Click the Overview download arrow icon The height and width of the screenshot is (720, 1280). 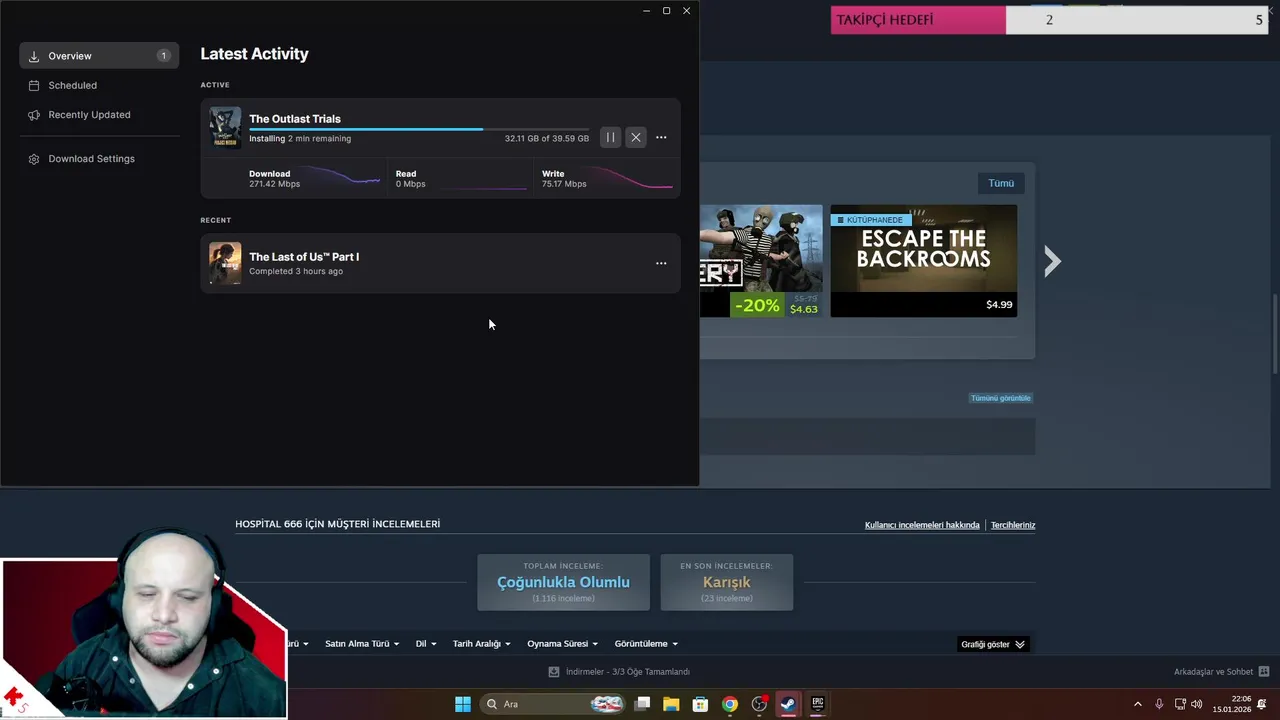[34, 56]
